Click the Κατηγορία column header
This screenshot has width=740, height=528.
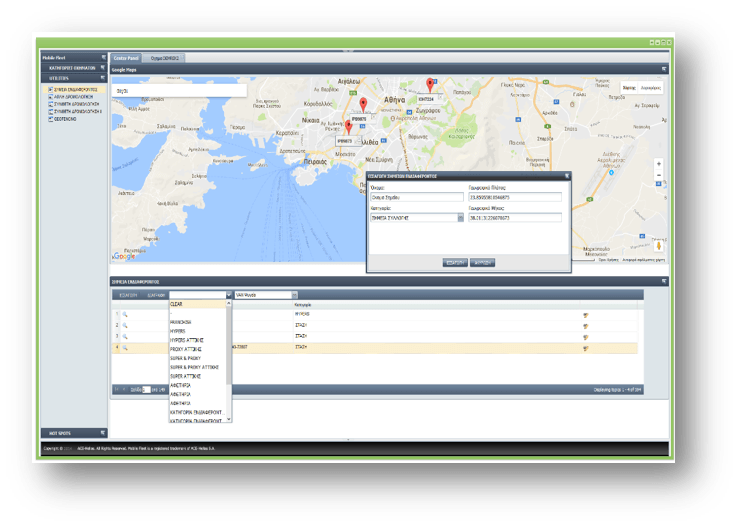point(303,305)
